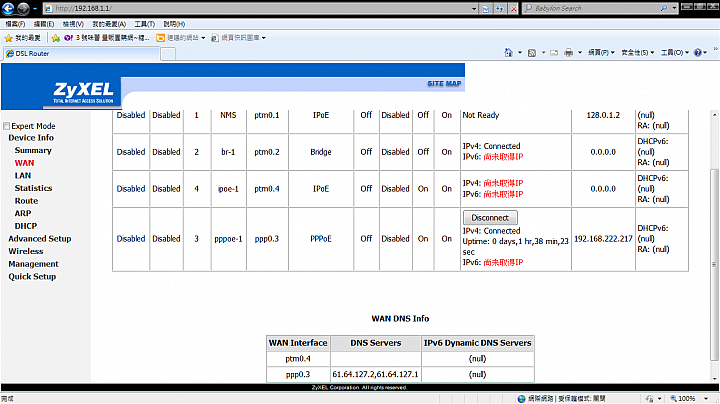720x404 pixels.
Task: Open the search provider dropdown arrow
Action: [x=674, y=8]
